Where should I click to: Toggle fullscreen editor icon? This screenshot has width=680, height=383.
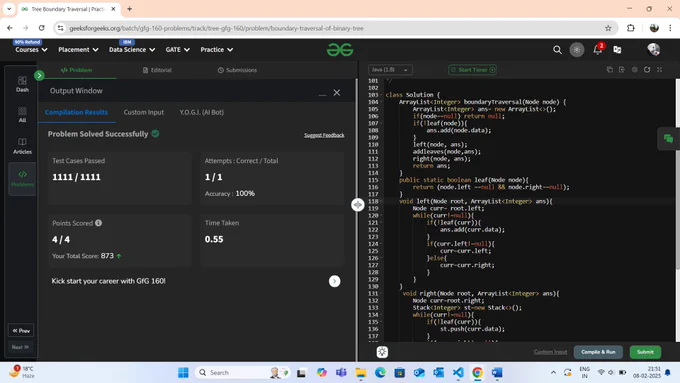coord(660,69)
